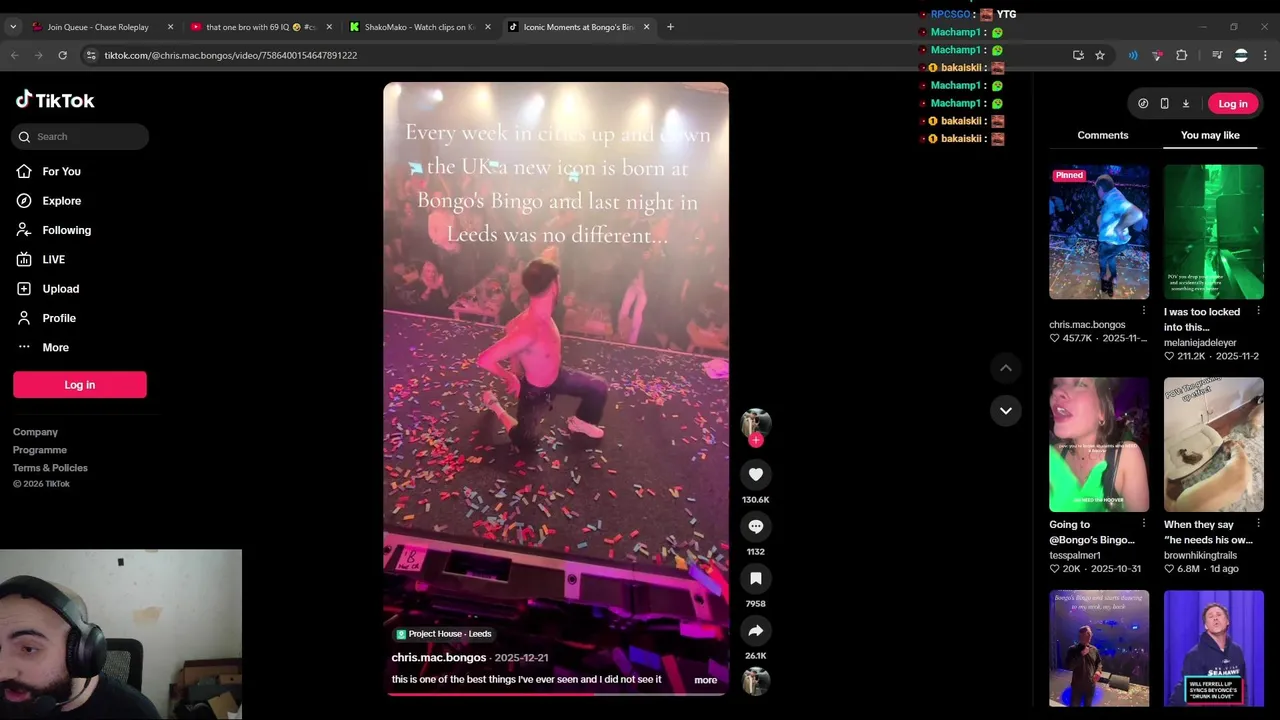
Task: Switch to 'that one bro with 69 IQ' tab
Action: click(x=260, y=27)
